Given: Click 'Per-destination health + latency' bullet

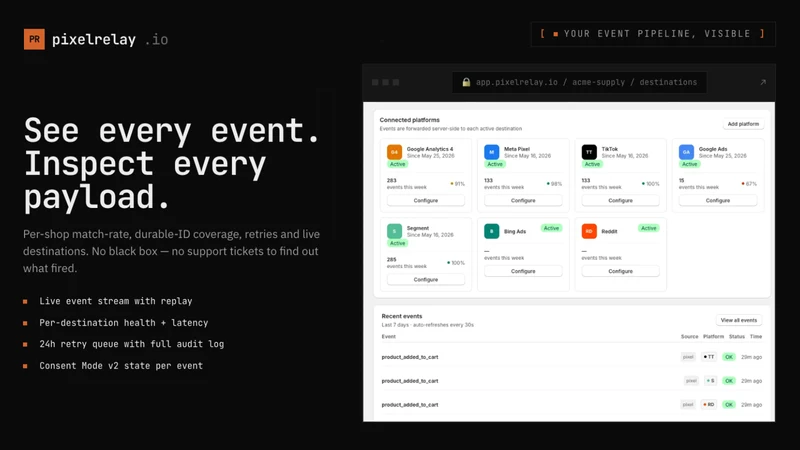Looking at the screenshot, I should point(123,323).
